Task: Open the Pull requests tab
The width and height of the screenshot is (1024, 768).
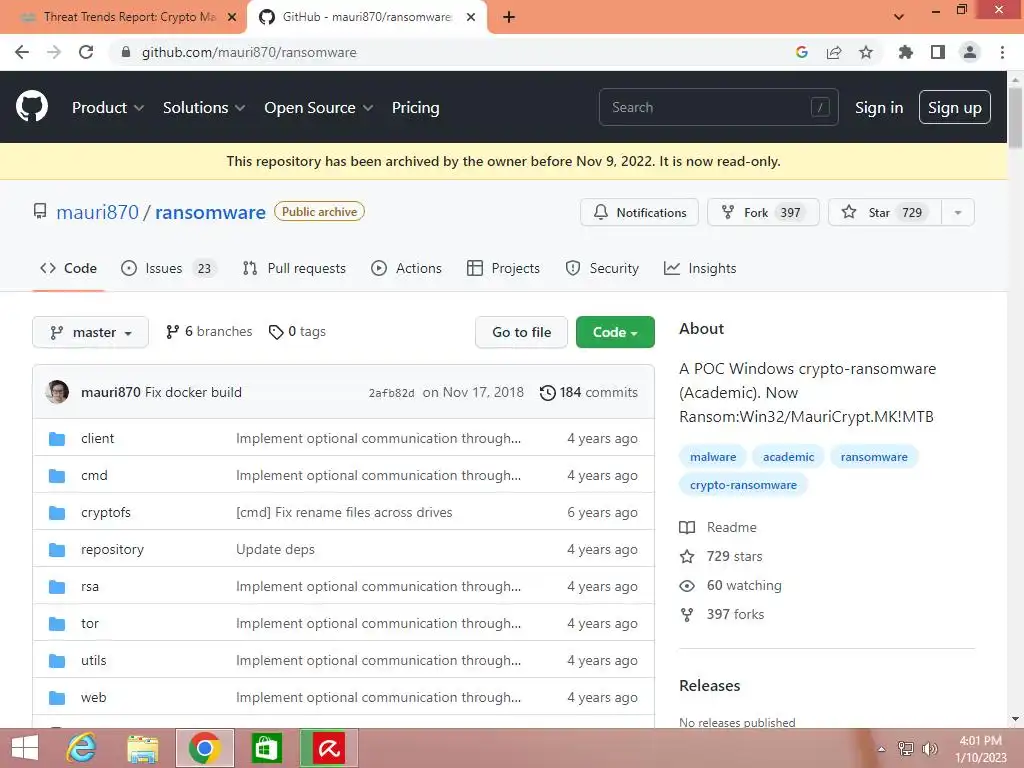Action: tap(294, 268)
